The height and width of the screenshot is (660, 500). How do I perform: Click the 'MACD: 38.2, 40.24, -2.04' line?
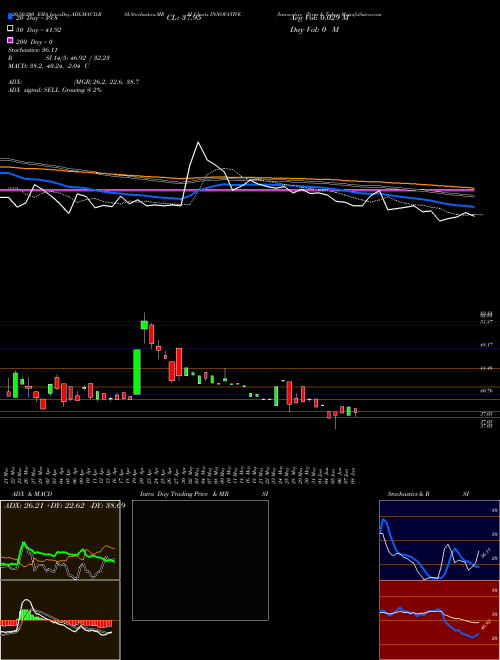pyautogui.click(x=48, y=66)
